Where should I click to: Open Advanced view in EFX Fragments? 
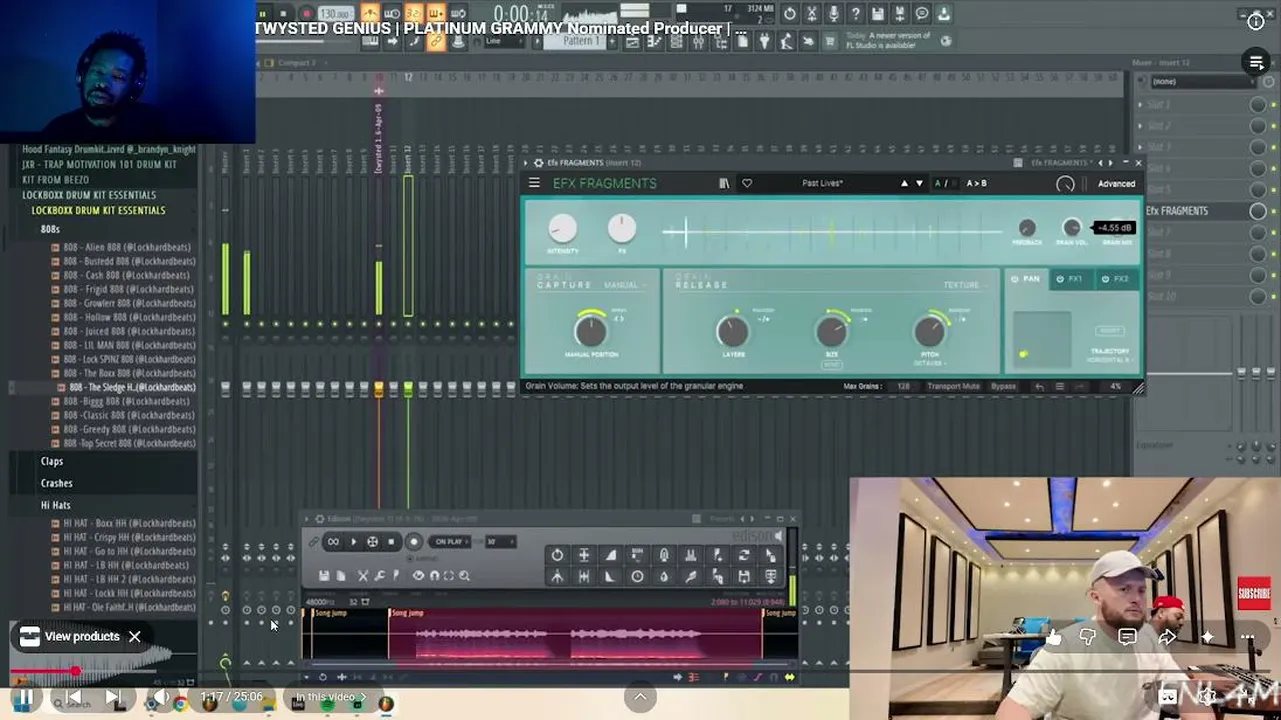click(1116, 184)
